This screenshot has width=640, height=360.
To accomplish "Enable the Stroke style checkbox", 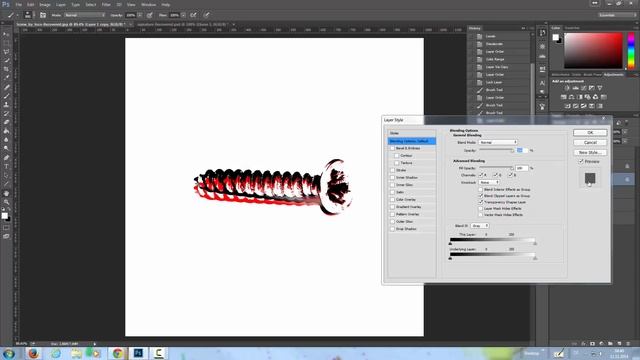I will 393,170.
